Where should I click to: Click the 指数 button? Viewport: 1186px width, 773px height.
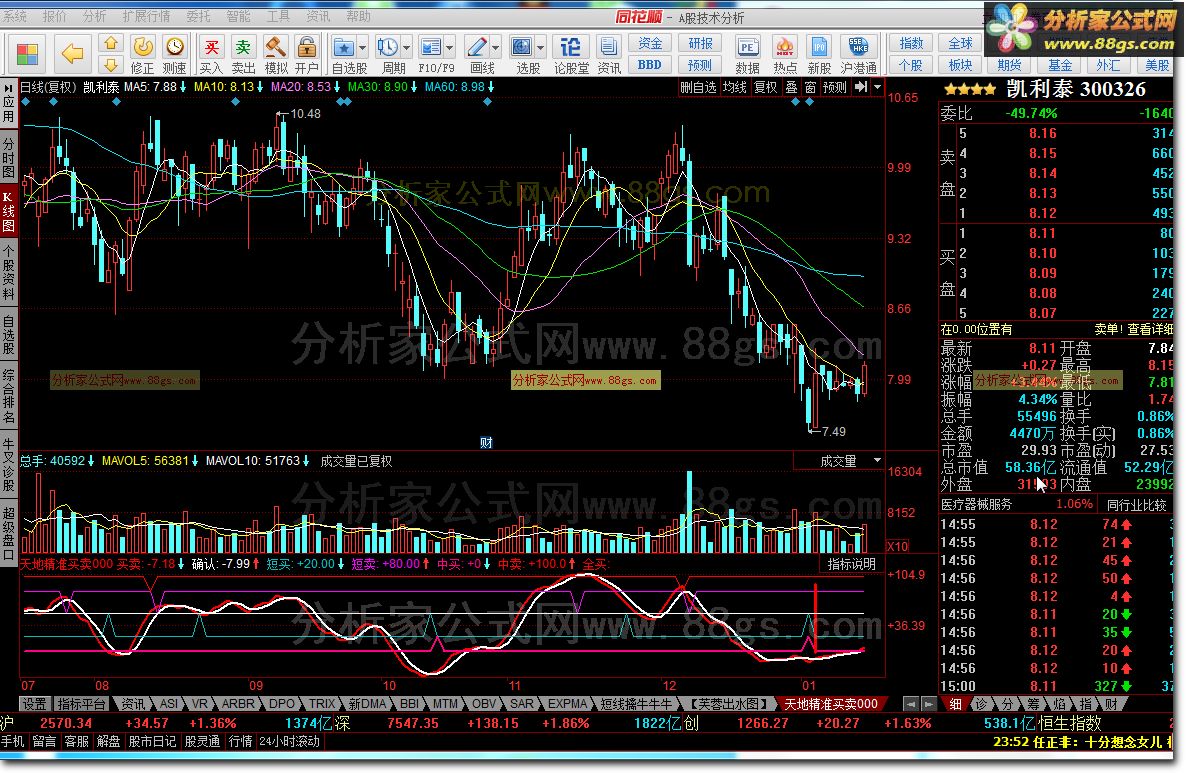pyautogui.click(x=911, y=44)
